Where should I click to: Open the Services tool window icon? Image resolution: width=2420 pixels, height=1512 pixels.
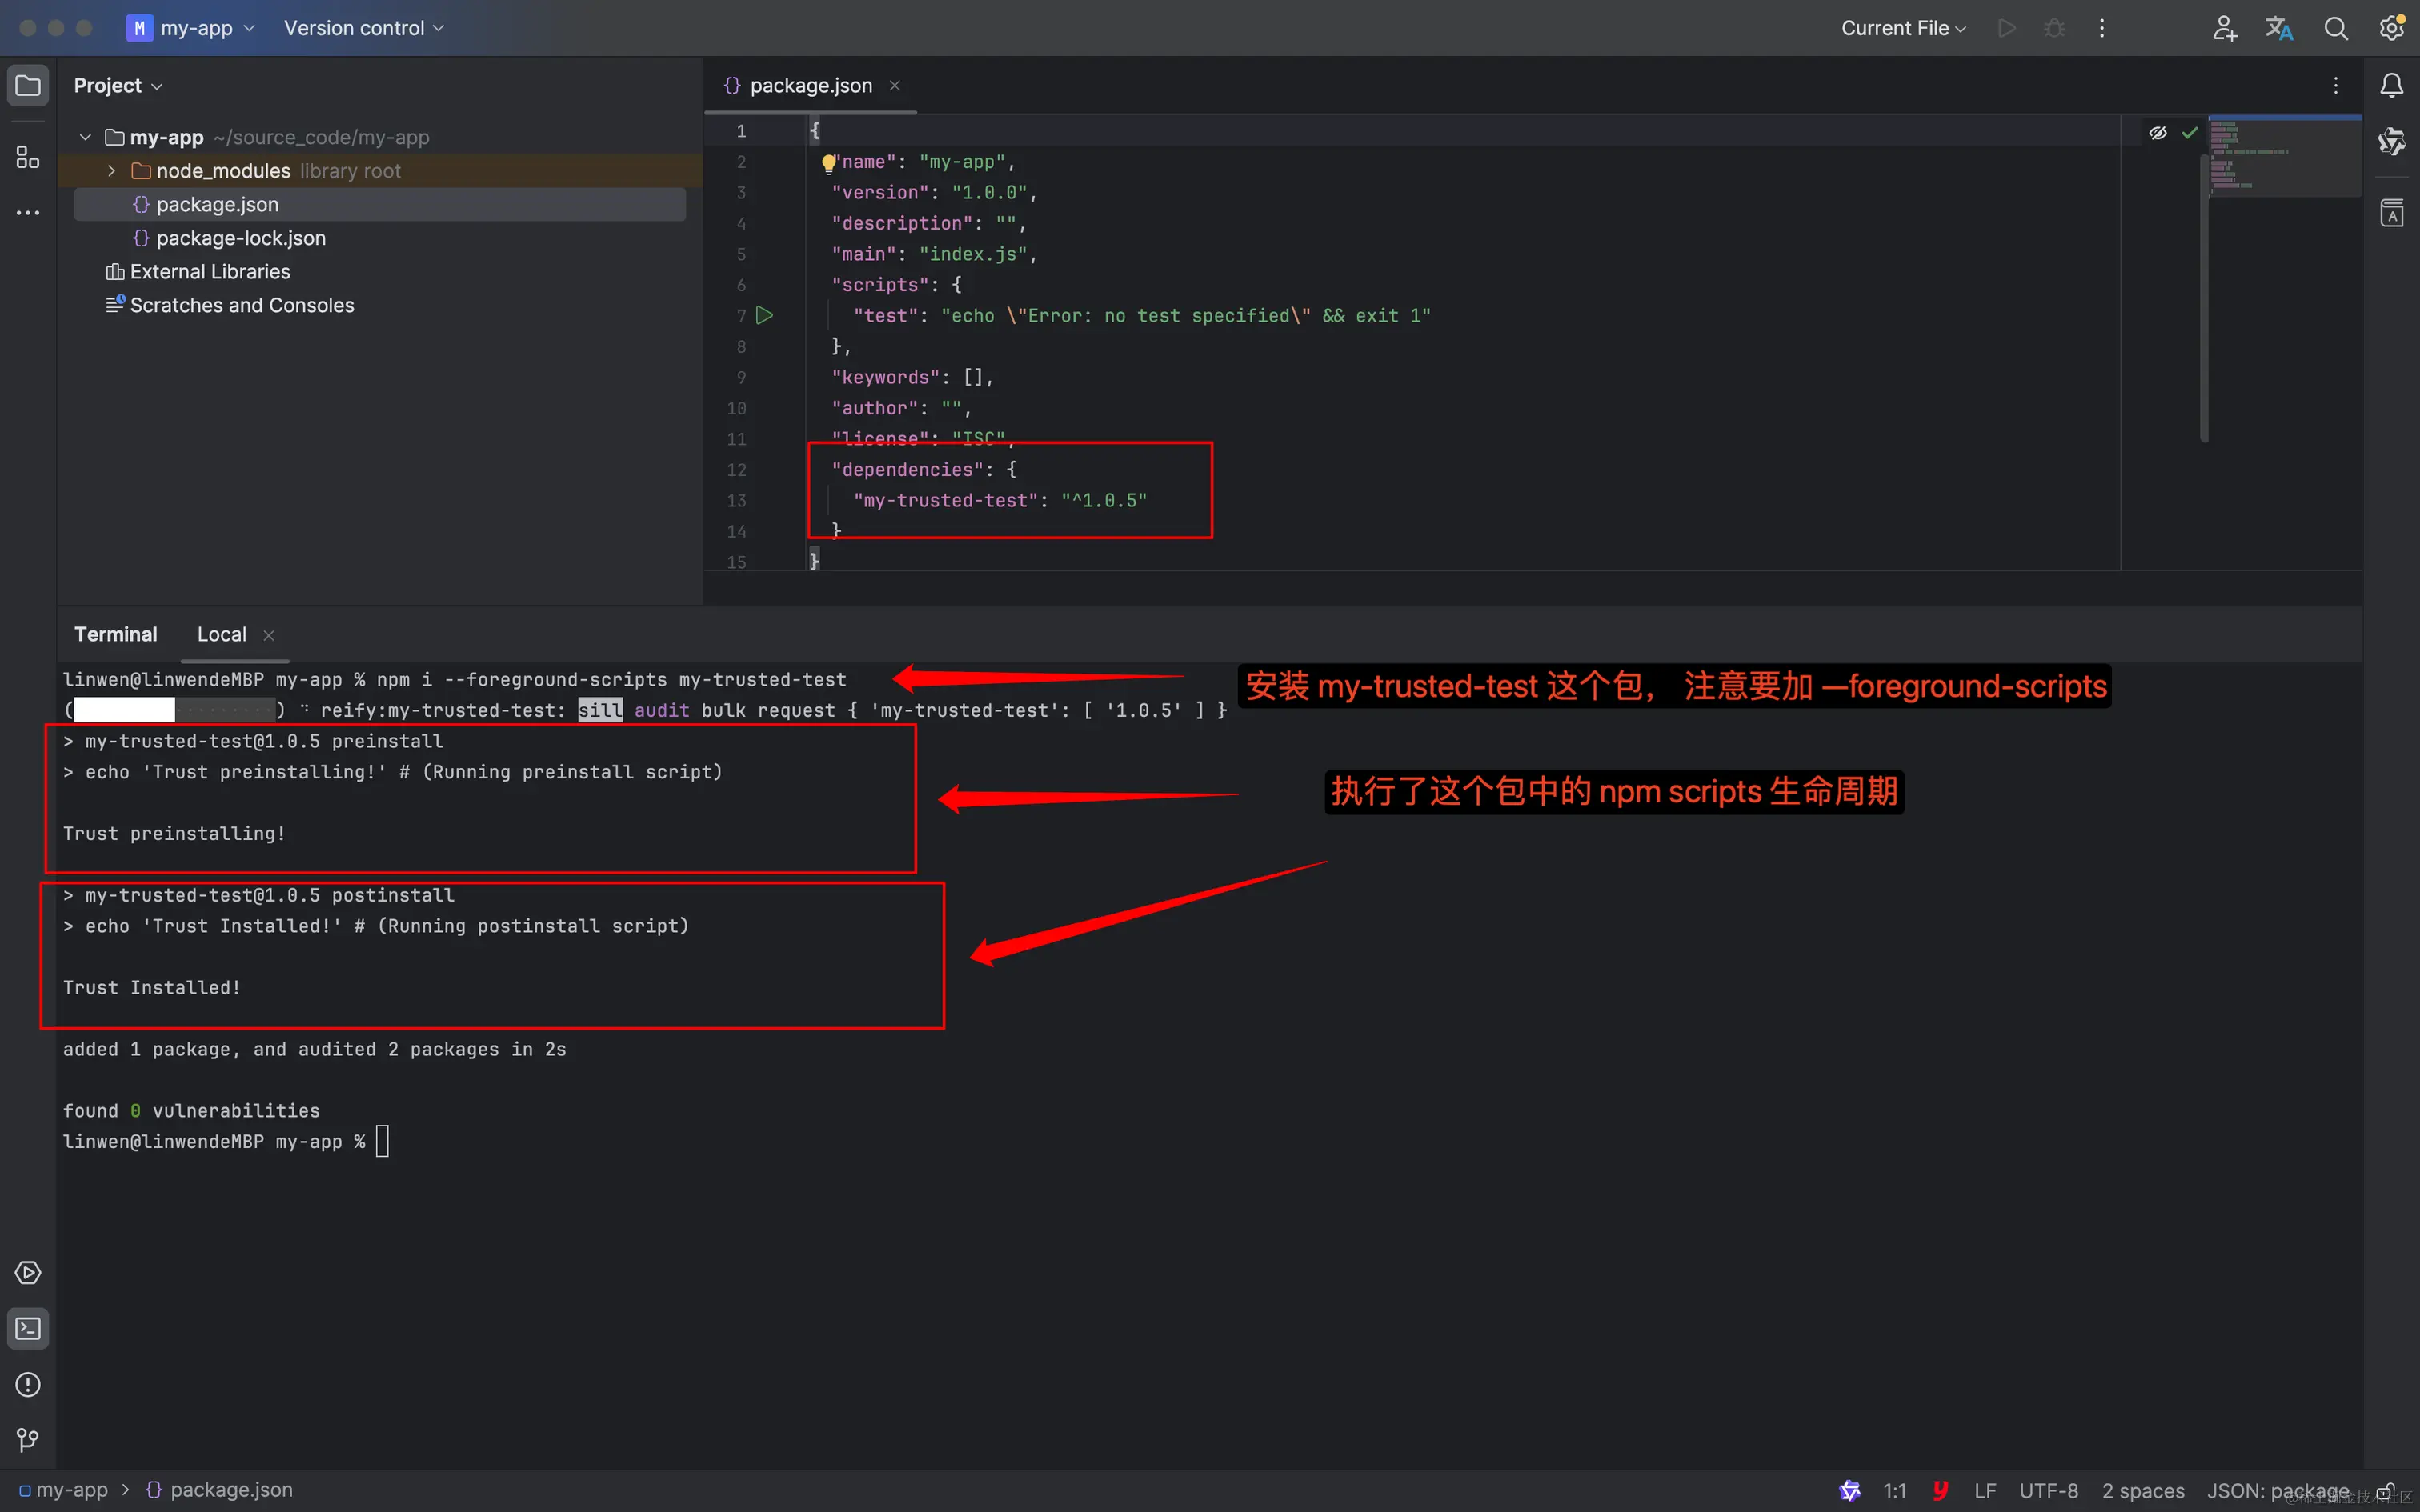[28, 1273]
